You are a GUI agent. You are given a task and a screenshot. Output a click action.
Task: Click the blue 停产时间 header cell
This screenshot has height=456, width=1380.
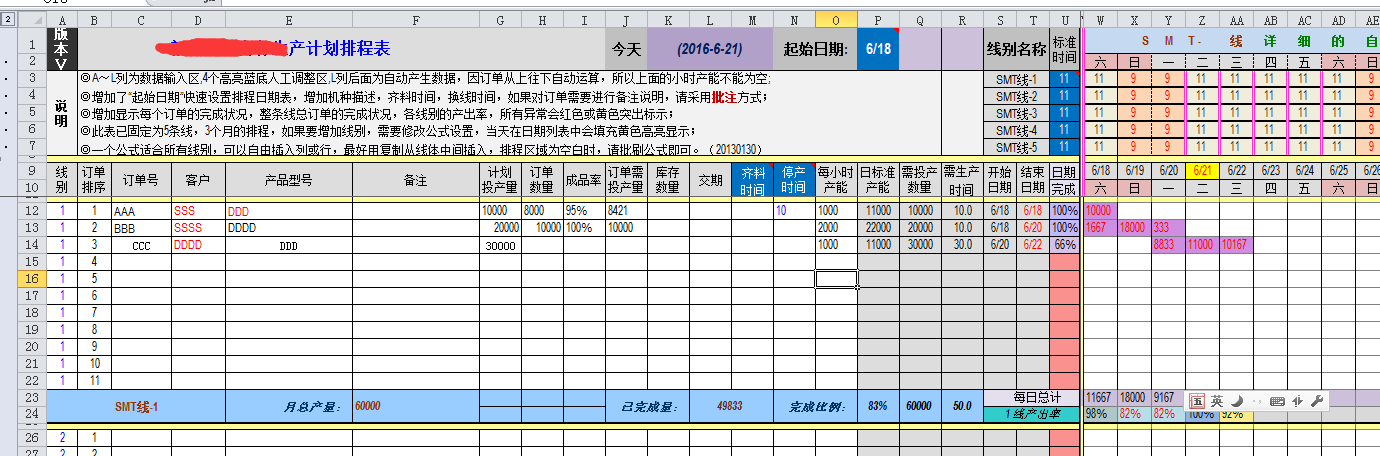(x=793, y=180)
